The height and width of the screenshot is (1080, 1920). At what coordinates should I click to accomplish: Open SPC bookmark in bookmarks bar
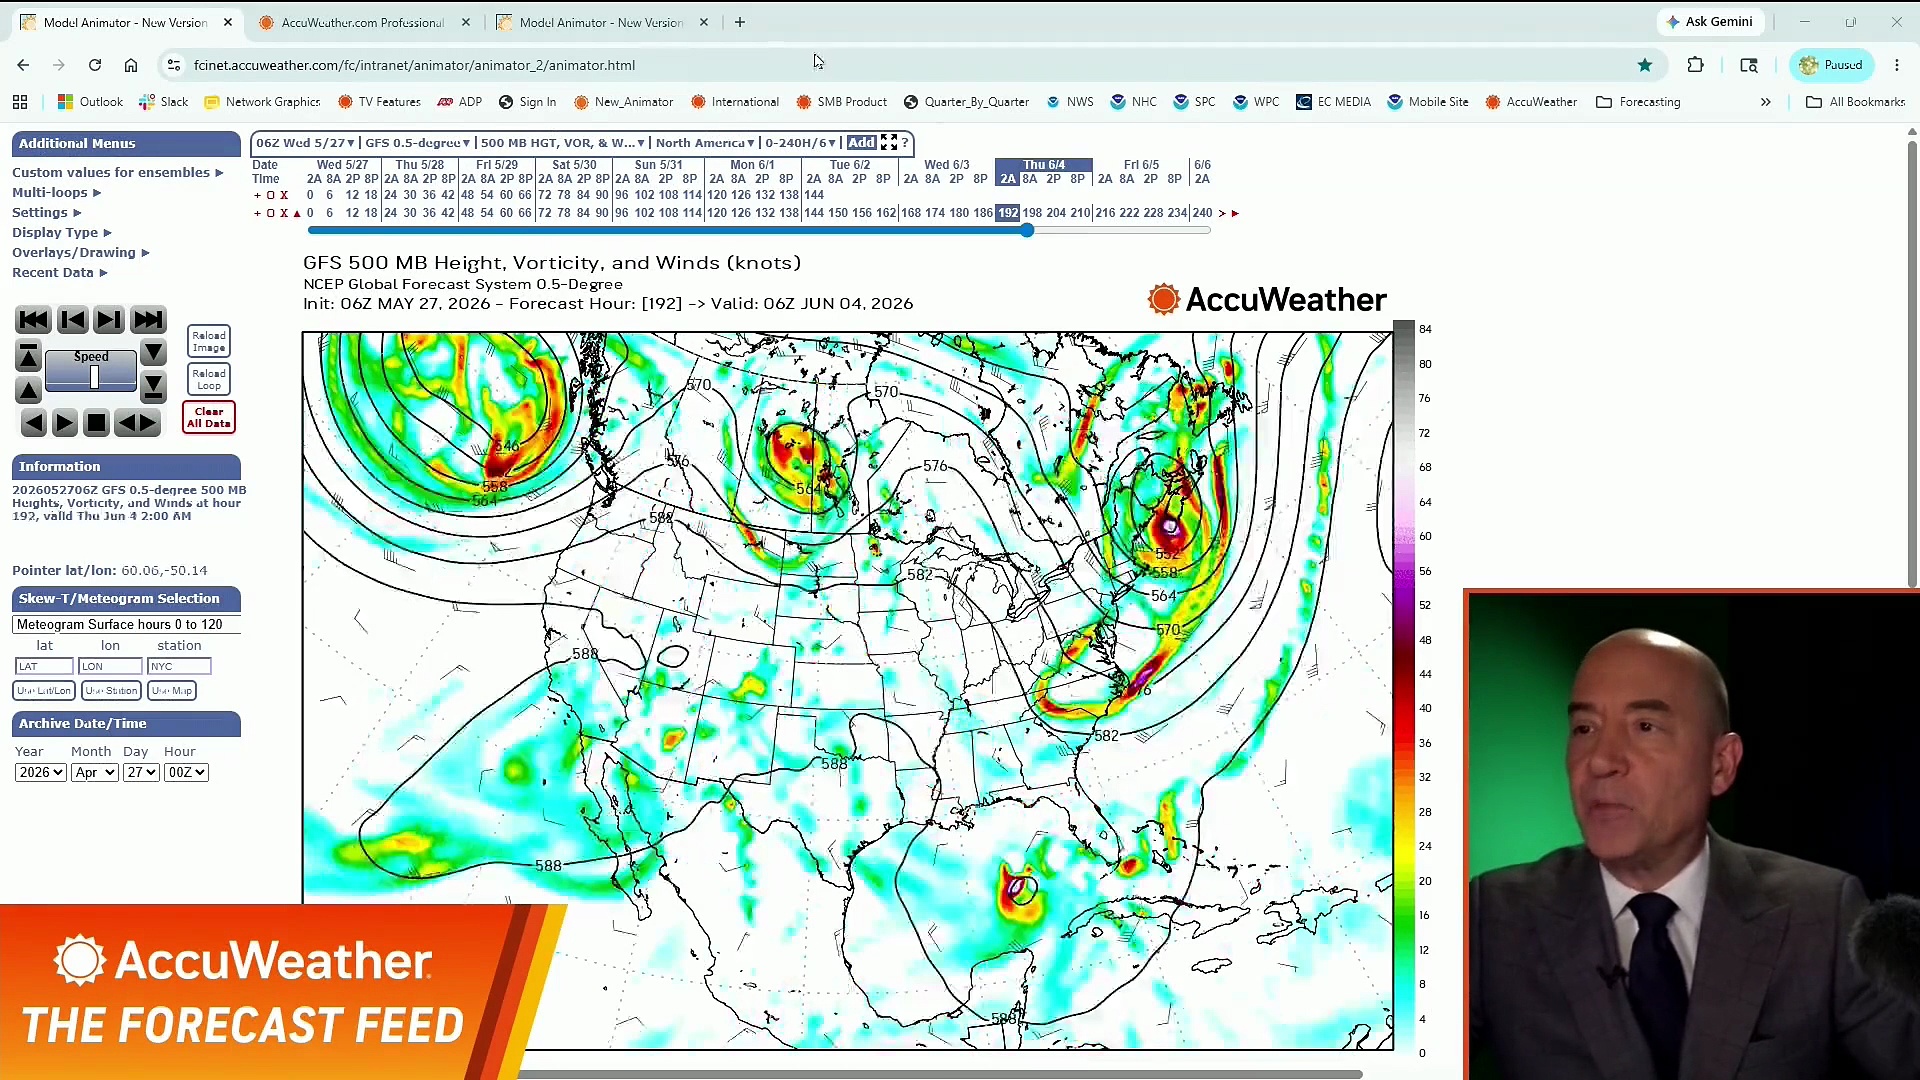coord(1194,102)
